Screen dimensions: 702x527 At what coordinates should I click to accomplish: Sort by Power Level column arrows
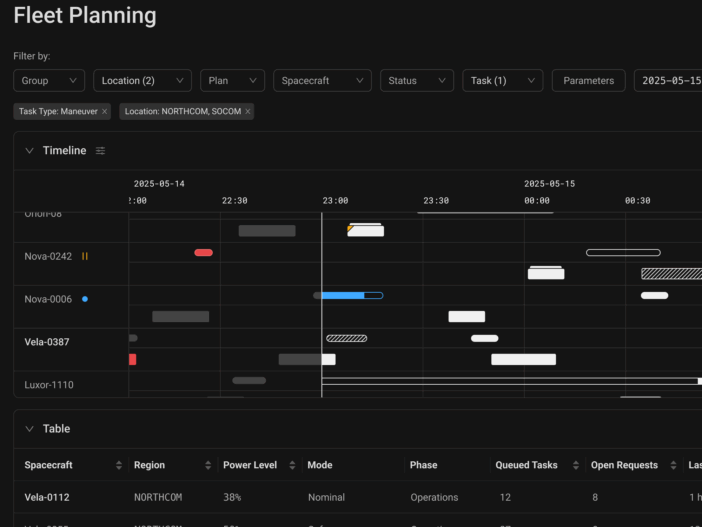click(x=292, y=465)
